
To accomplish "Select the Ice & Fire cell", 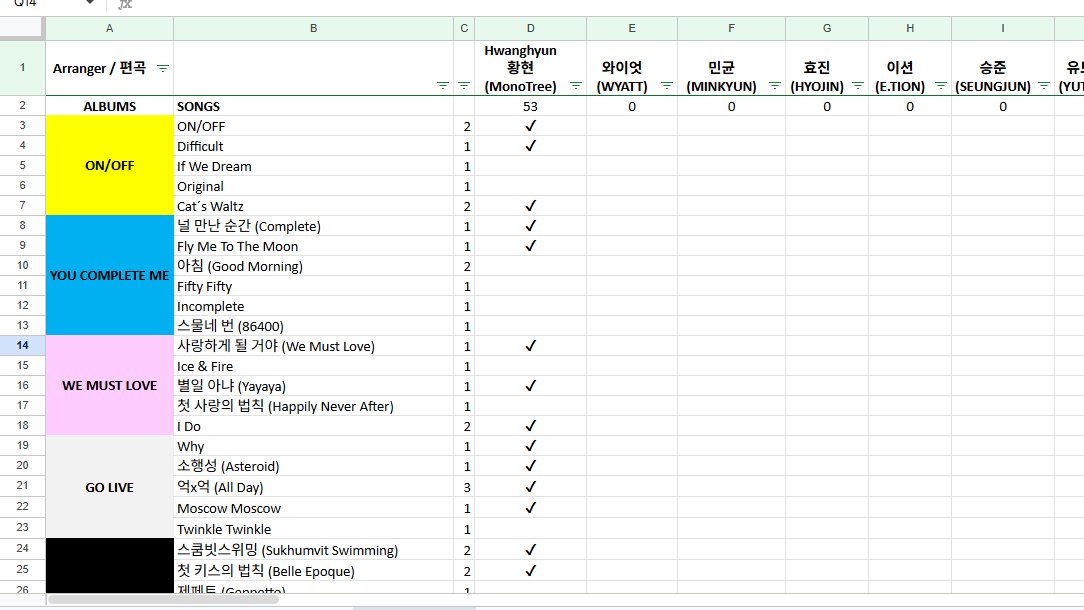I will point(313,367).
